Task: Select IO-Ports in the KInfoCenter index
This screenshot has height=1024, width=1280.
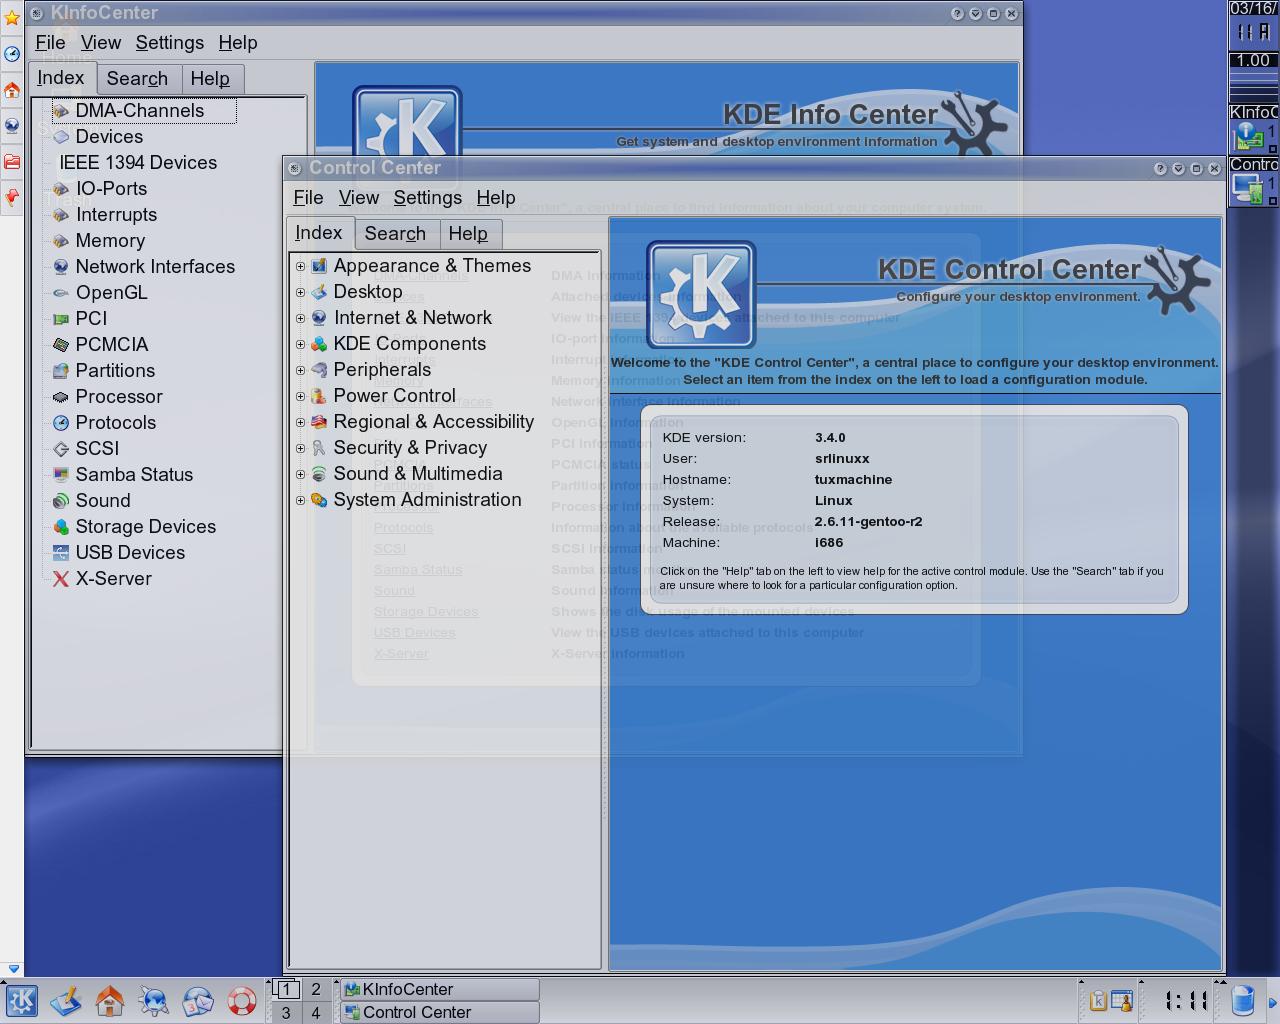Action: coord(111,189)
